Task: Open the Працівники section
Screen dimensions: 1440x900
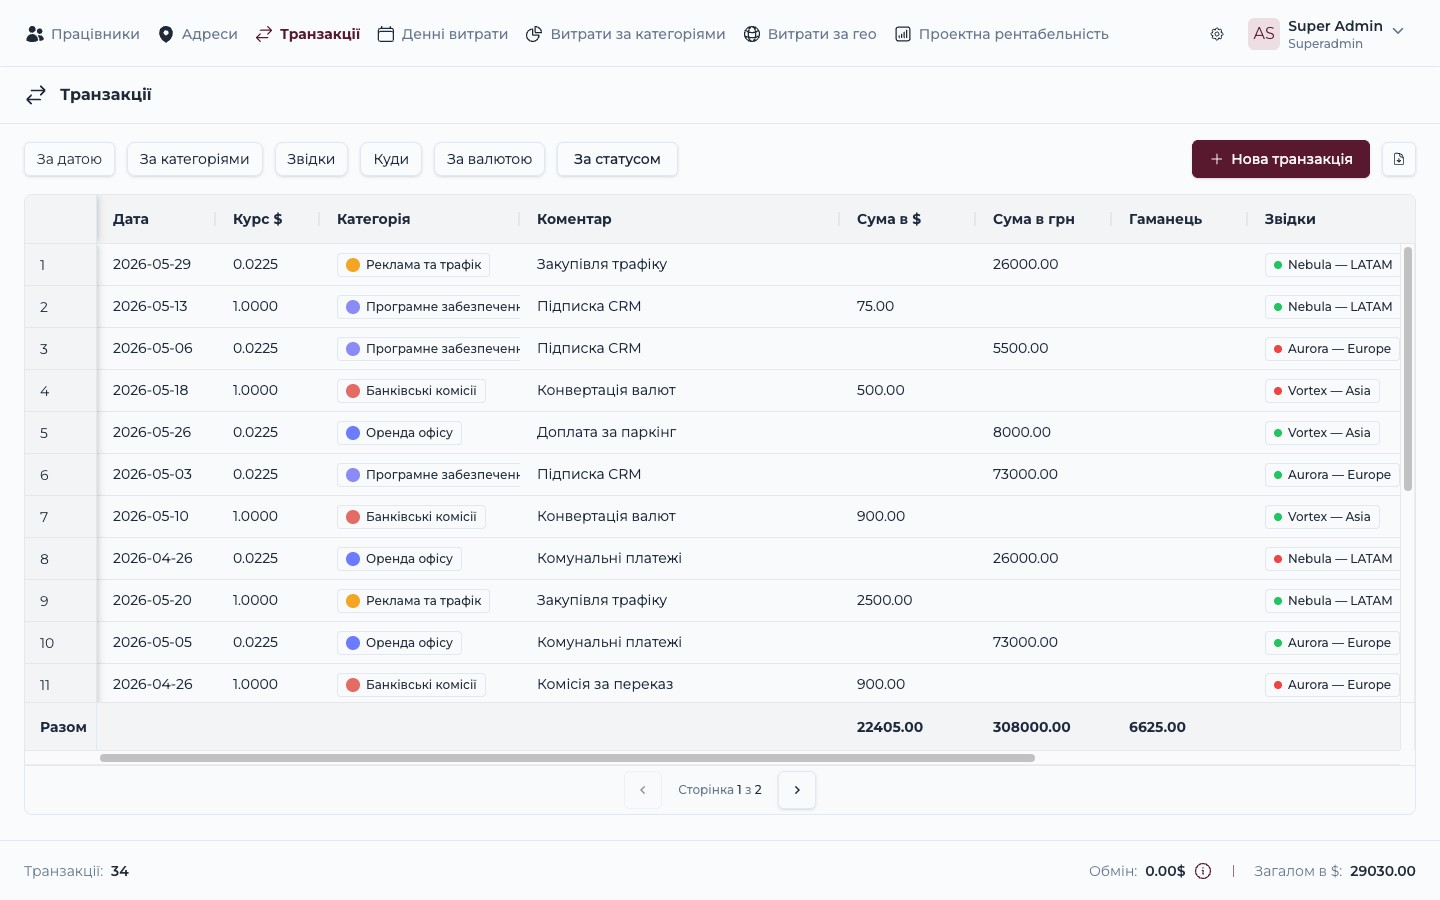Action: point(83,34)
